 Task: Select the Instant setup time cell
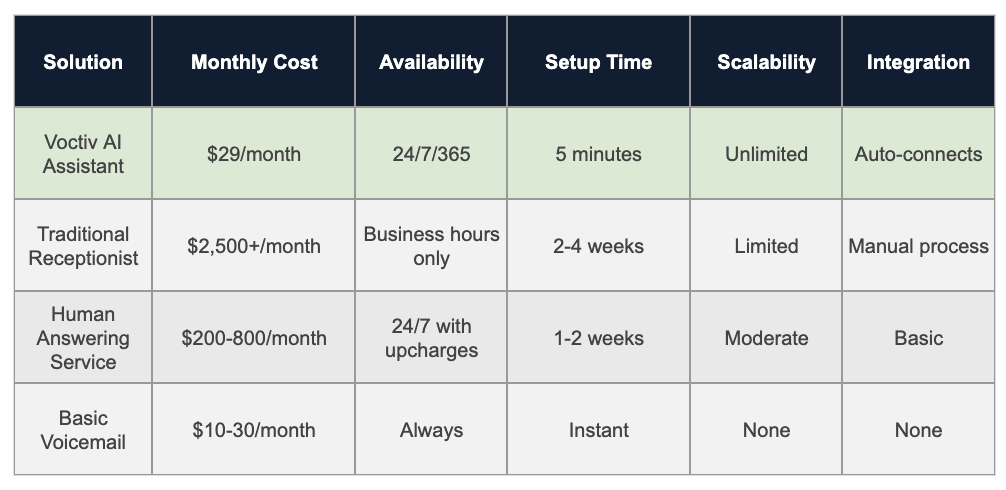[x=598, y=430]
